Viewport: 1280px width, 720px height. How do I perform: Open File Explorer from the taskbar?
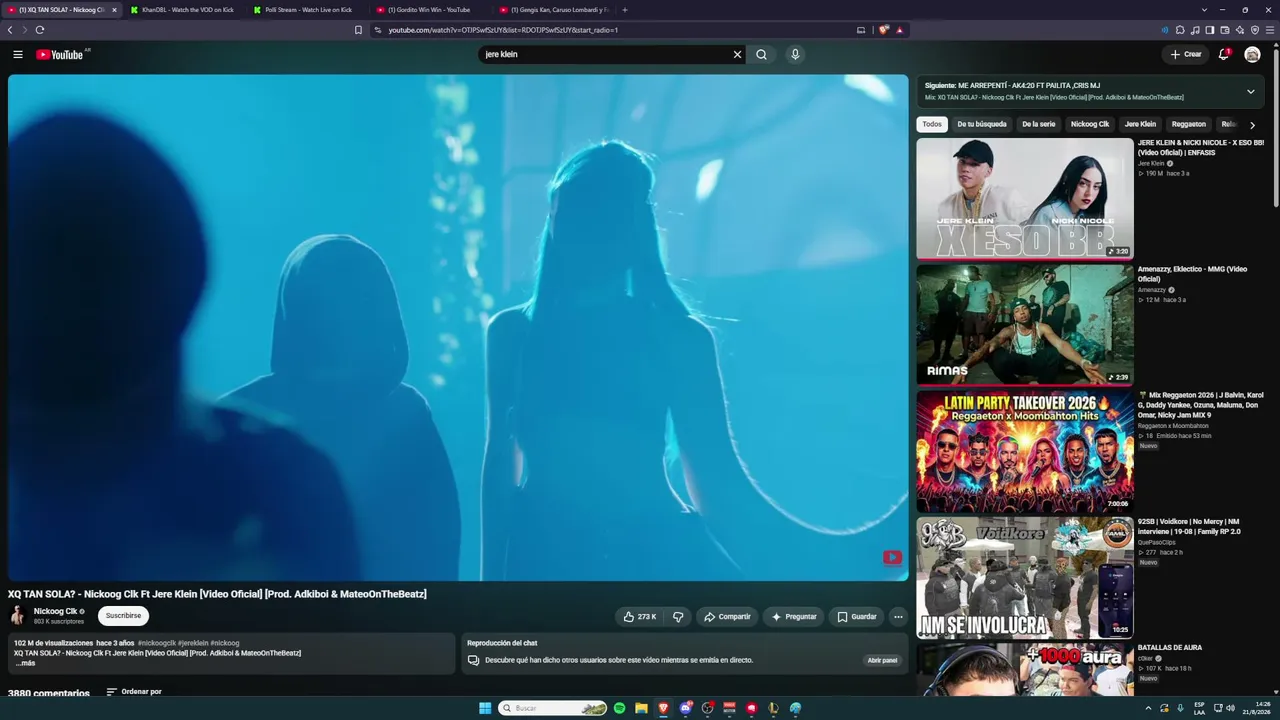[x=641, y=708]
